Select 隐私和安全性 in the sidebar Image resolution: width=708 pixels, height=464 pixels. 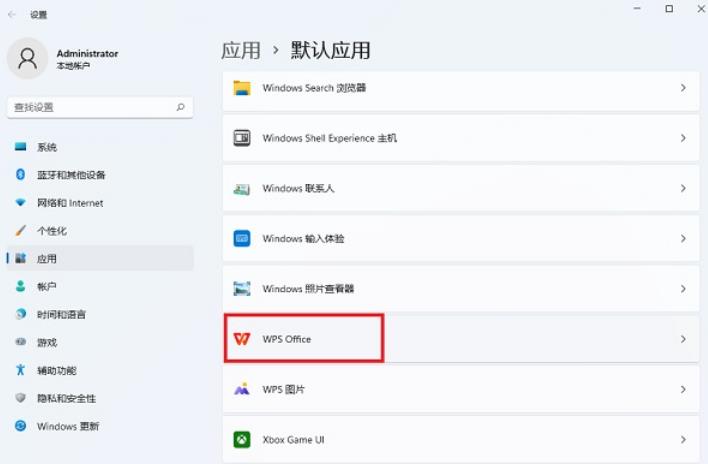[100, 398]
